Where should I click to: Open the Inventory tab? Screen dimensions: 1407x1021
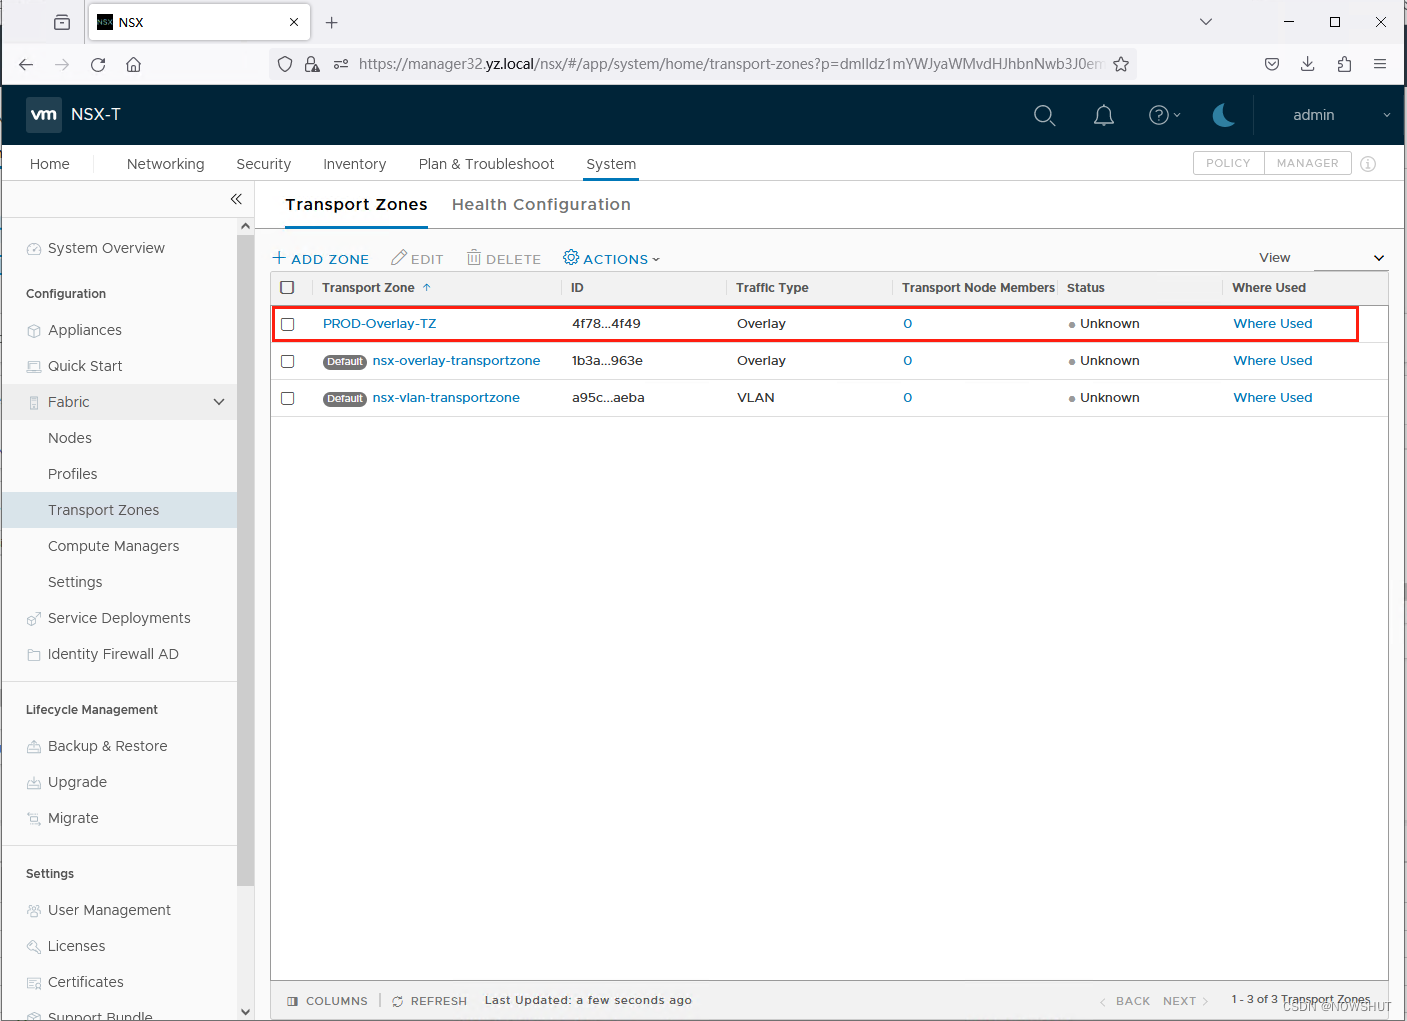(x=354, y=164)
